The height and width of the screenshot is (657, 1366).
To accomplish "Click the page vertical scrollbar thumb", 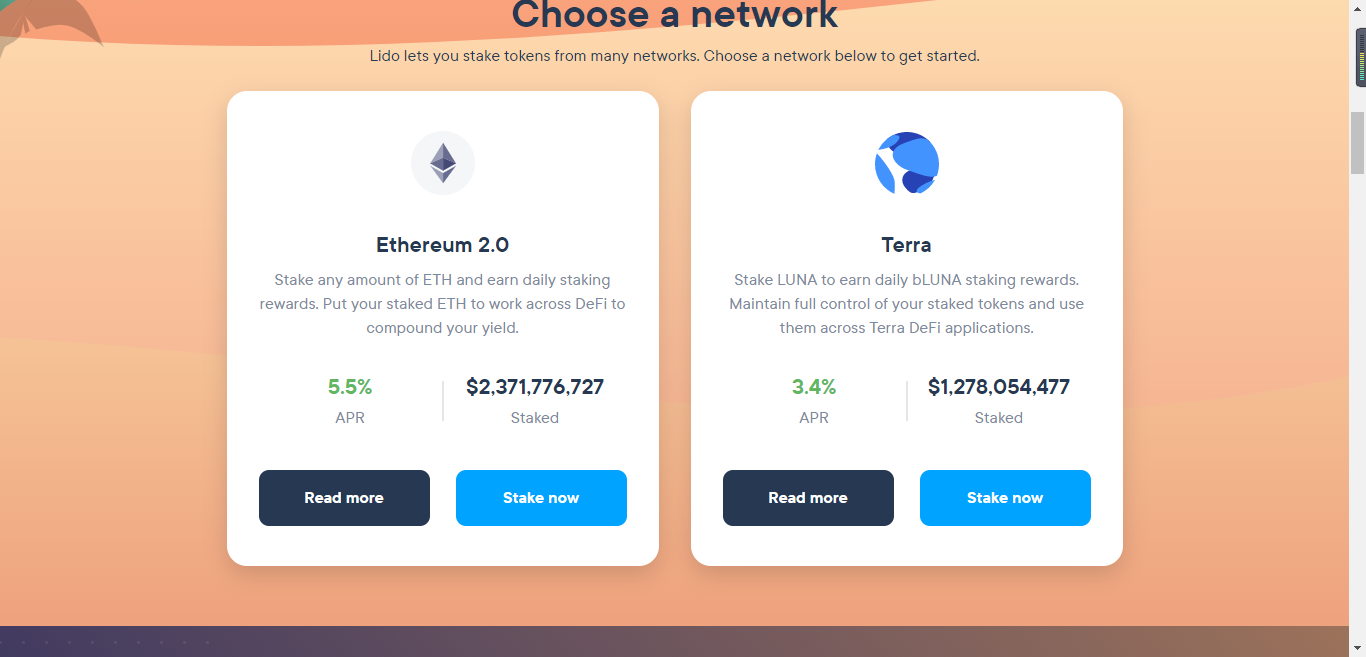I will pyautogui.click(x=1357, y=145).
